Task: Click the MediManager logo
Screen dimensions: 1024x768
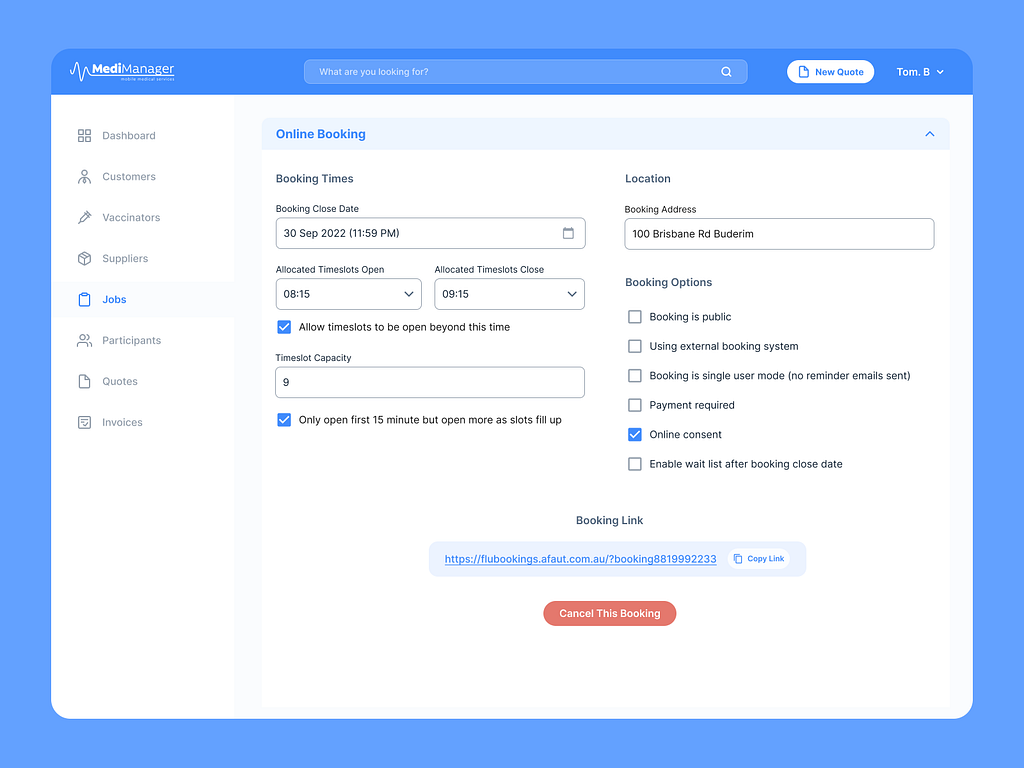Action: (x=122, y=71)
